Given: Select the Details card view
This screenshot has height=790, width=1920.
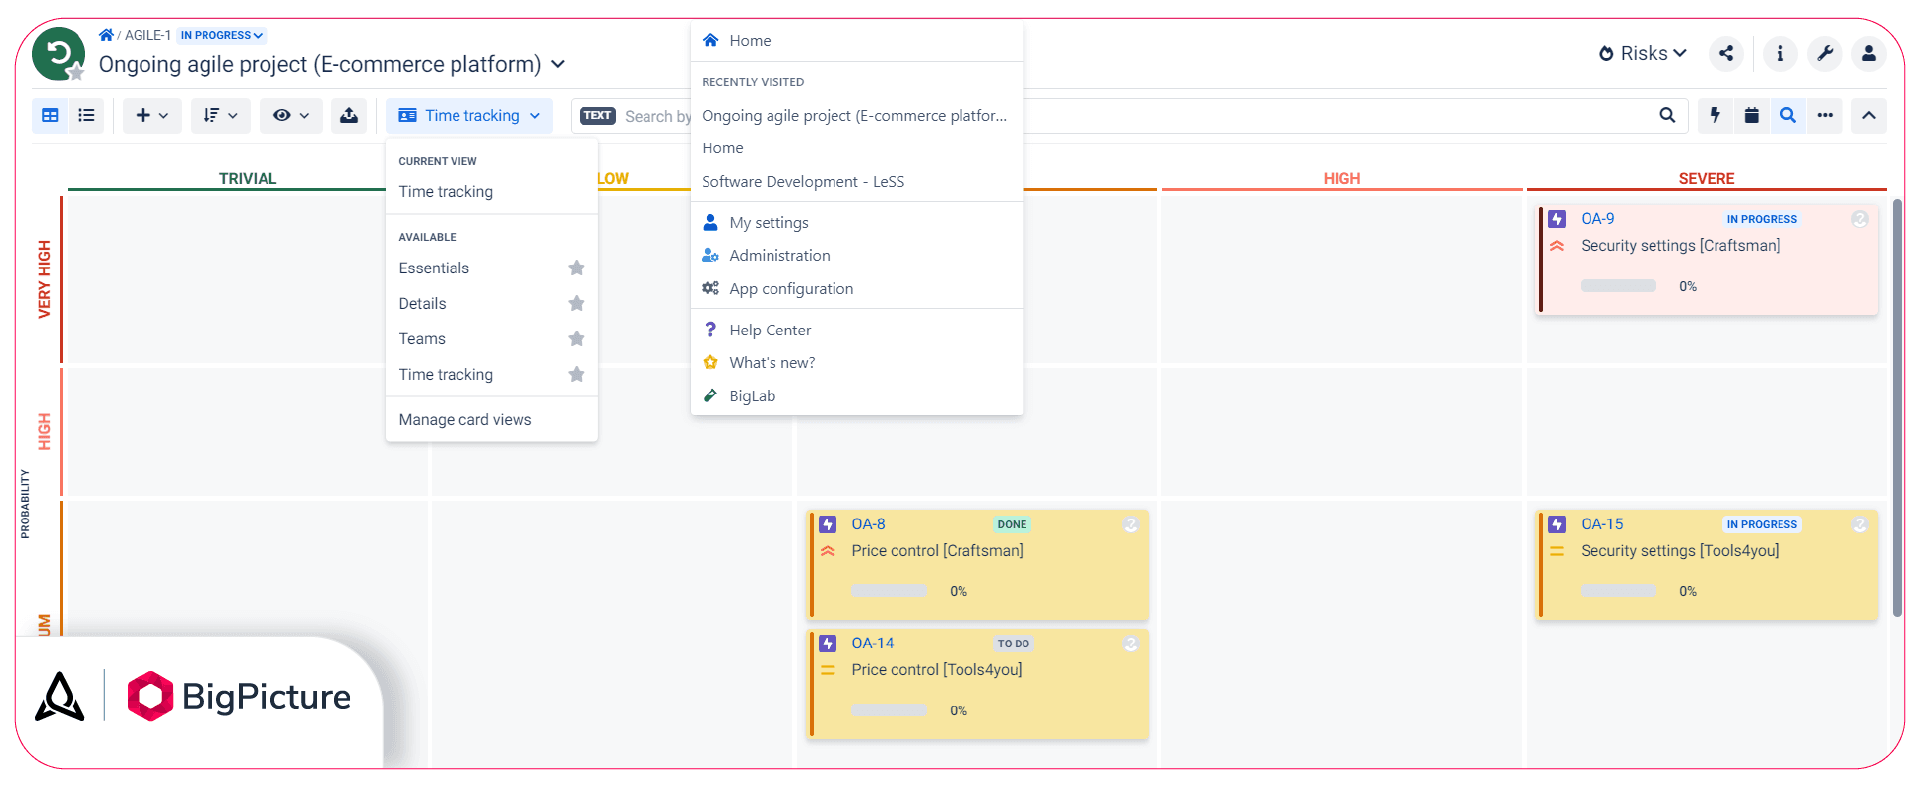Looking at the screenshot, I should 423,303.
